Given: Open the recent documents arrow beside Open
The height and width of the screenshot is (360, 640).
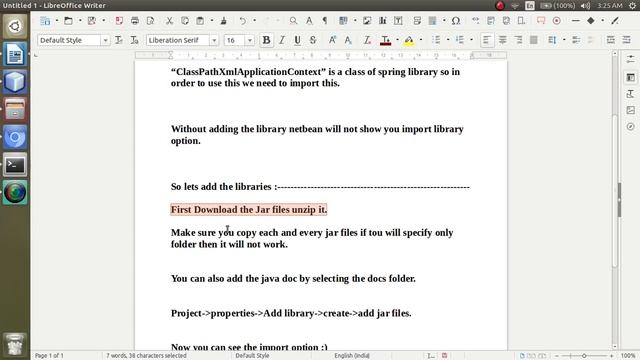Looking at the screenshot, I should point(80,21).
